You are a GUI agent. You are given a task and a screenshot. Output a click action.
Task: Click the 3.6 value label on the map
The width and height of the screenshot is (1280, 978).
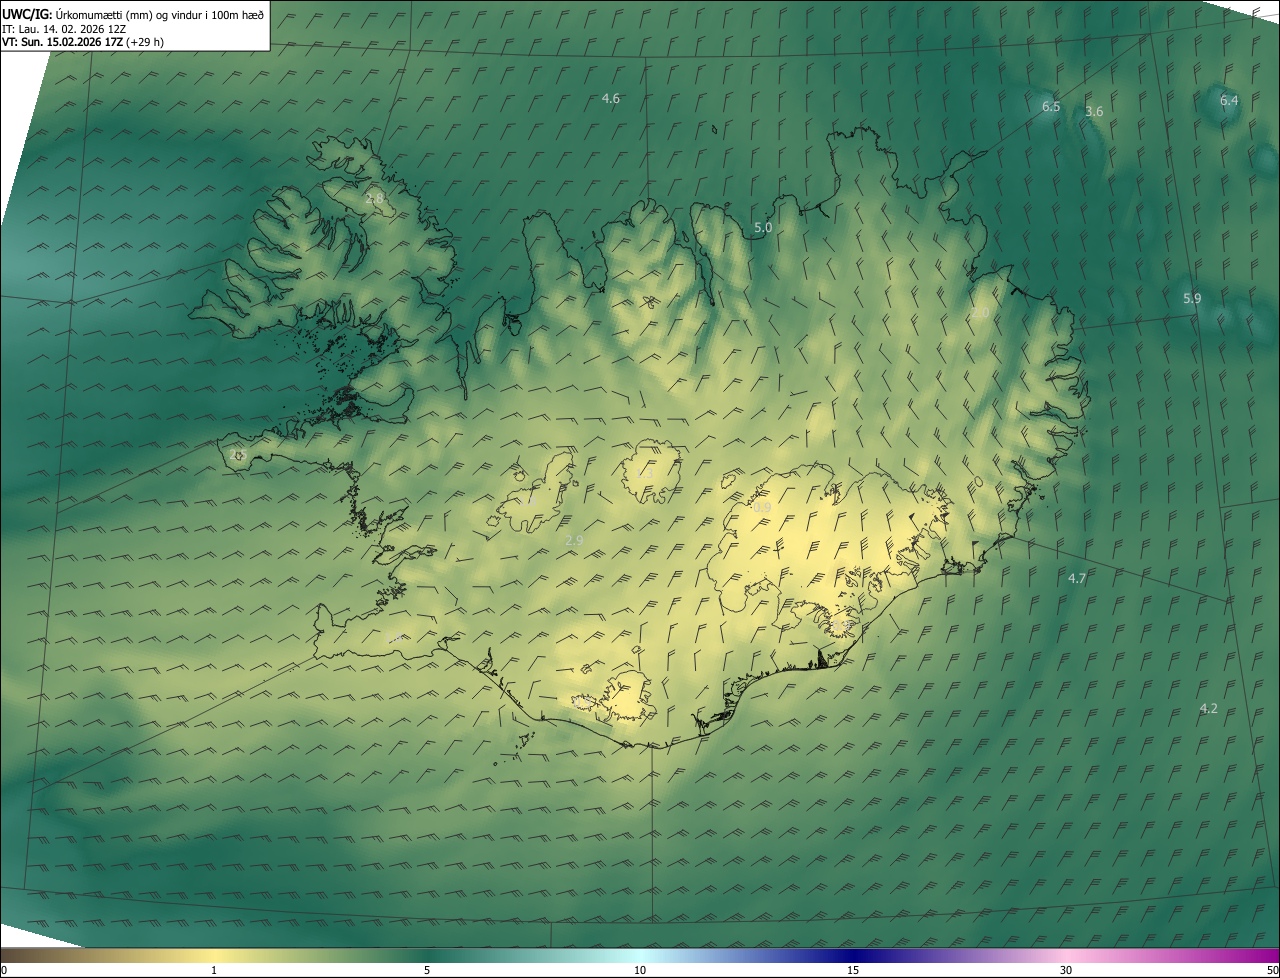1094,111
